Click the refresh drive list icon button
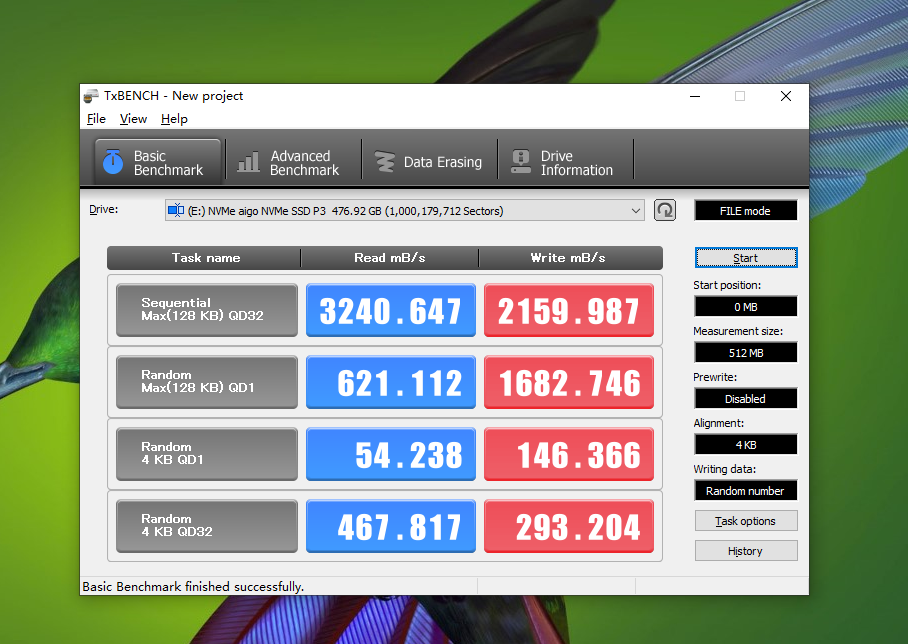This screenshot has height=644, width=908. [x=665, y=210]
